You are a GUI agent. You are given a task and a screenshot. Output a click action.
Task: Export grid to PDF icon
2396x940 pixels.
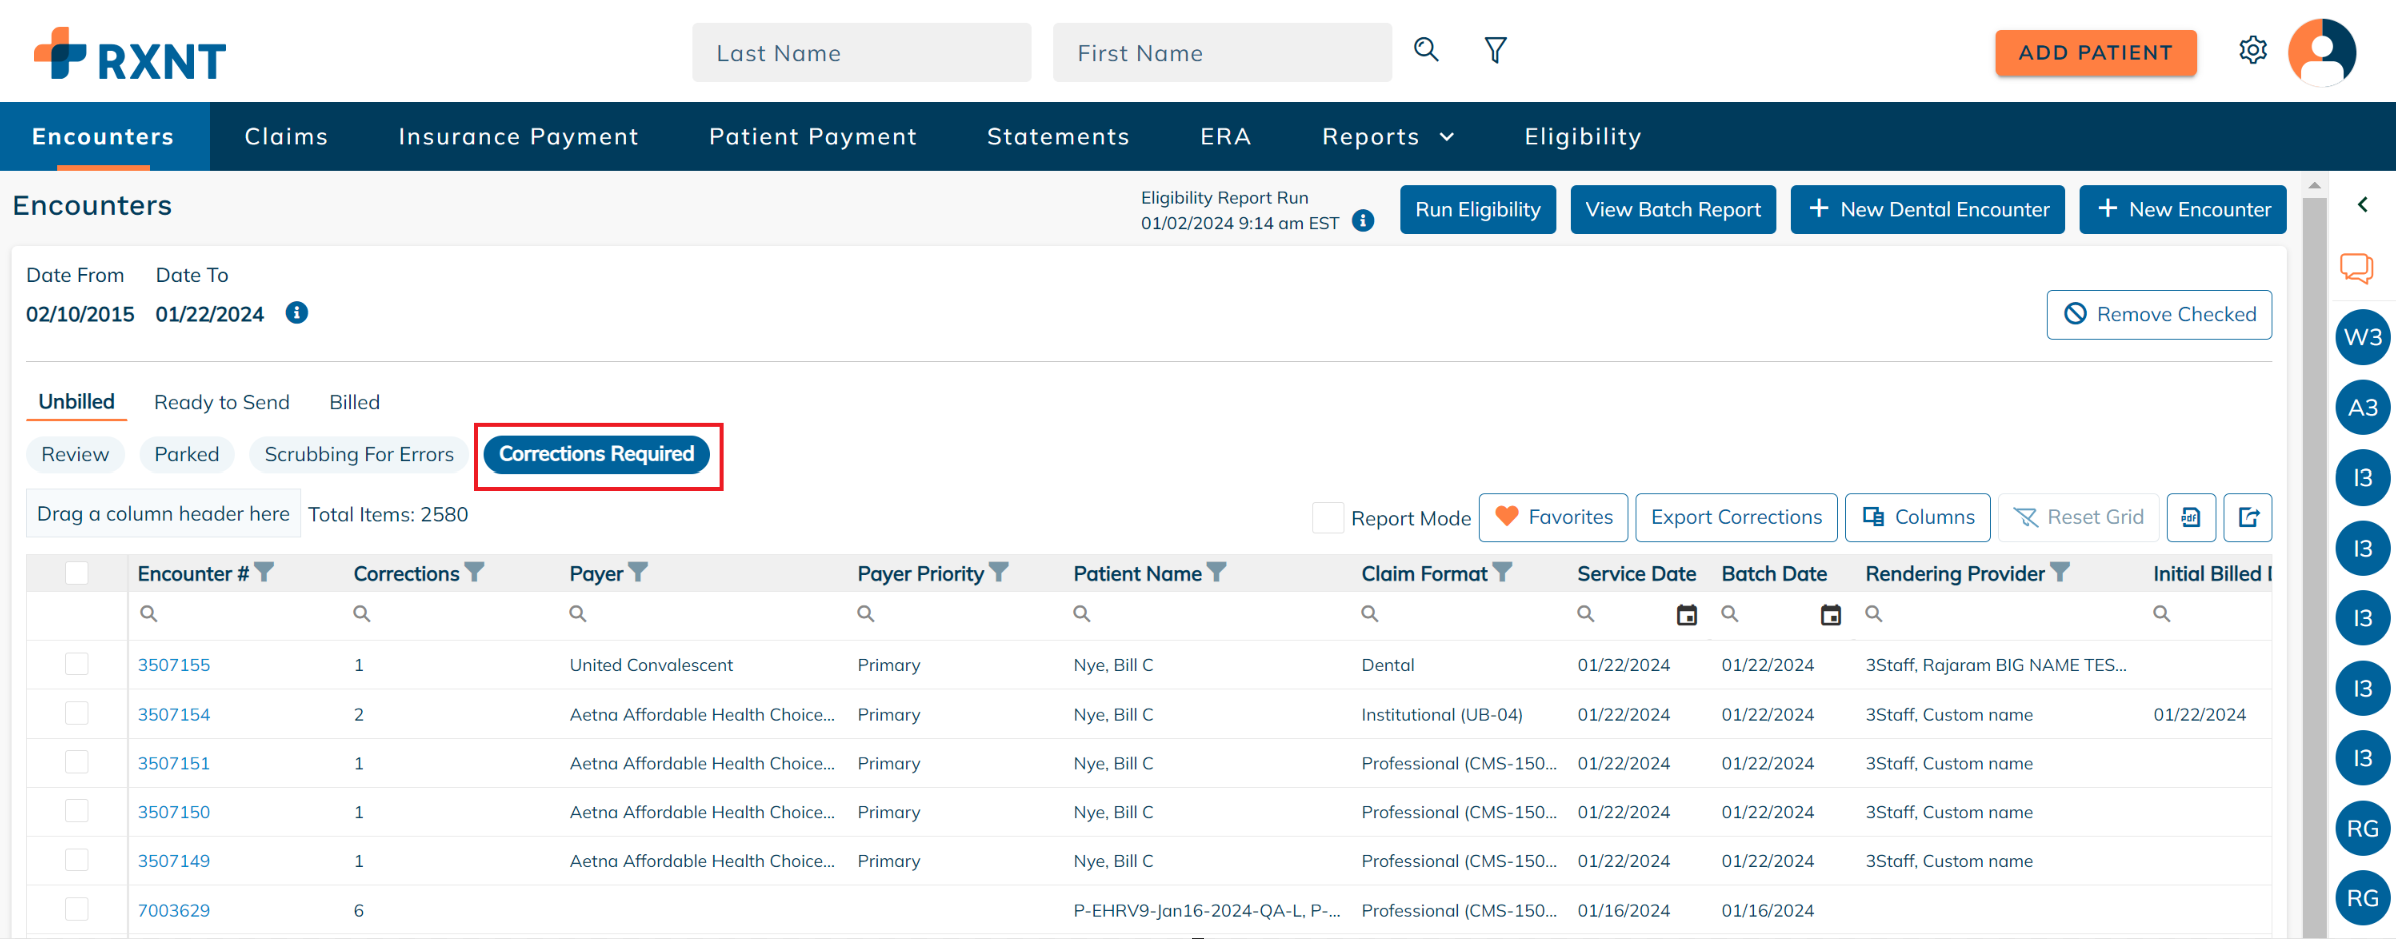[x=2191, y=517]
